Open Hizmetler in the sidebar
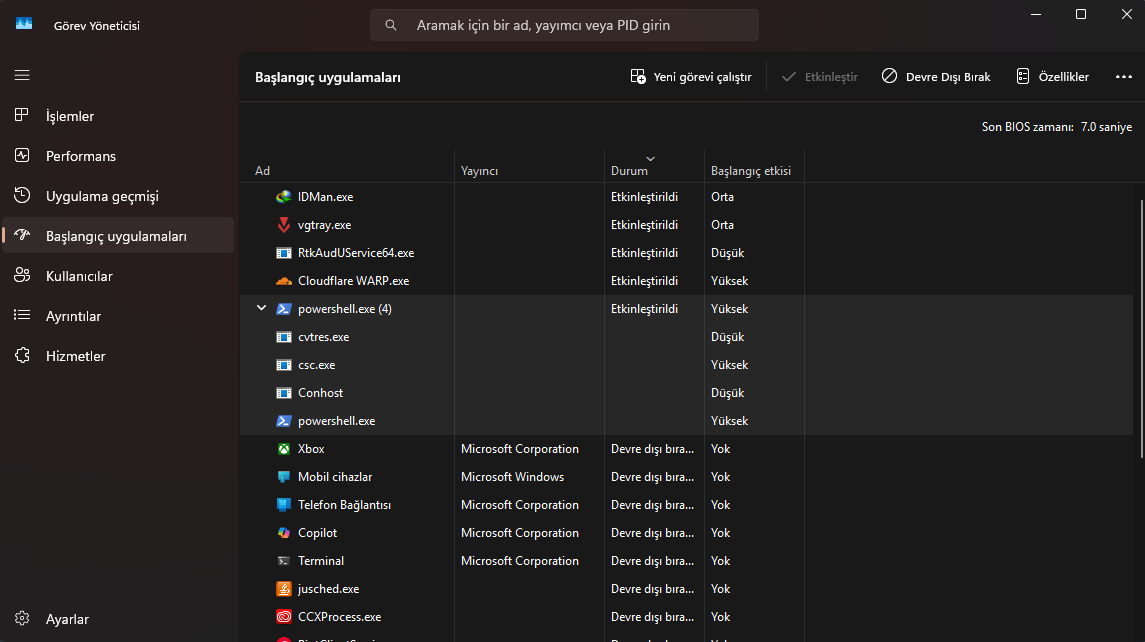The height and width of the screenshot is (642, 1145). tap(118, 356)
